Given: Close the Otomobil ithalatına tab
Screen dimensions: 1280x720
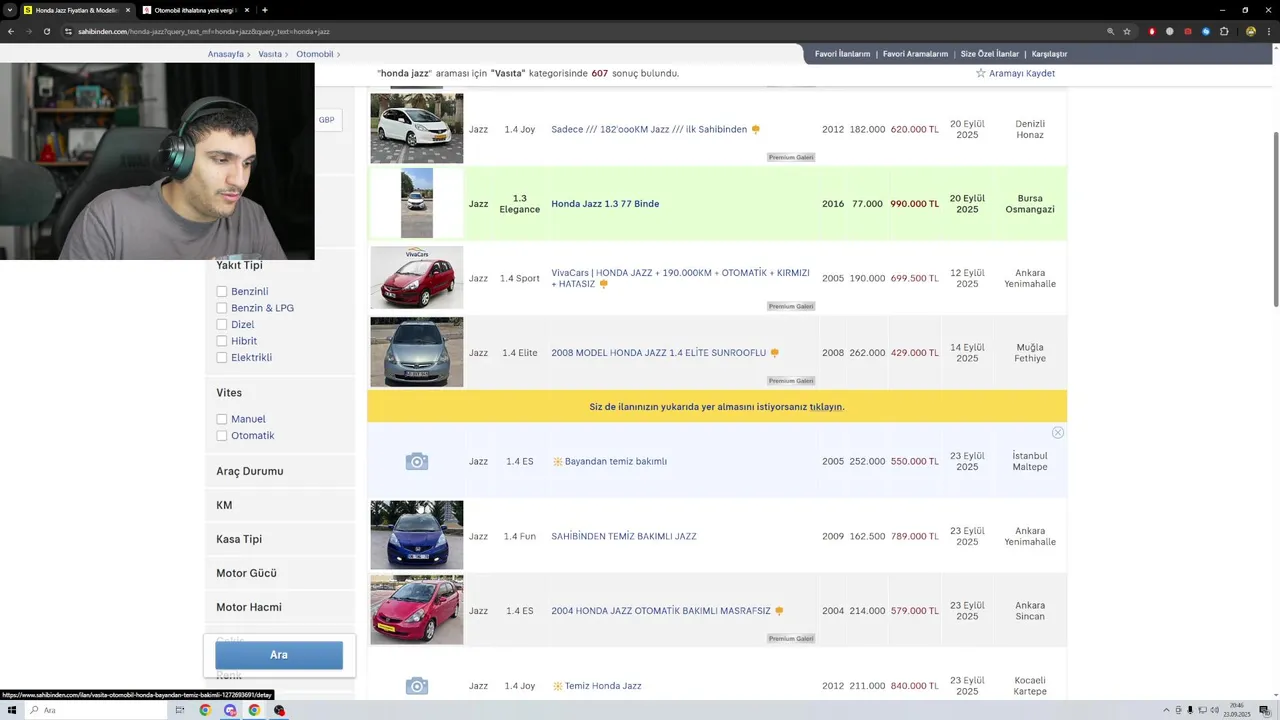Looking at the screenshot, I should [x=246, y=10].
